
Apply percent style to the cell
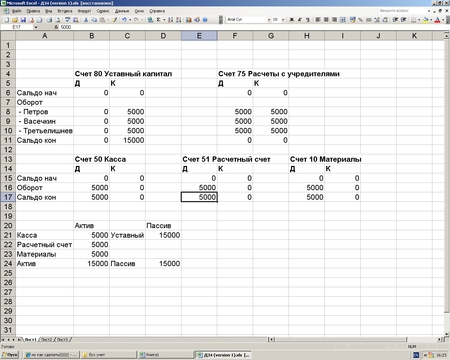[x=360, y=20]
